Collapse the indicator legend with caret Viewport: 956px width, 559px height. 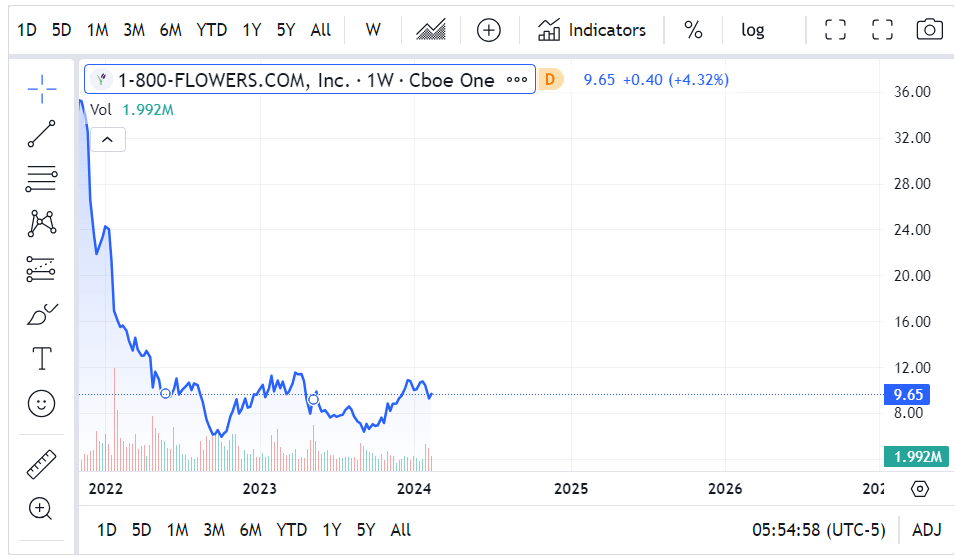(x=107, y=140)
